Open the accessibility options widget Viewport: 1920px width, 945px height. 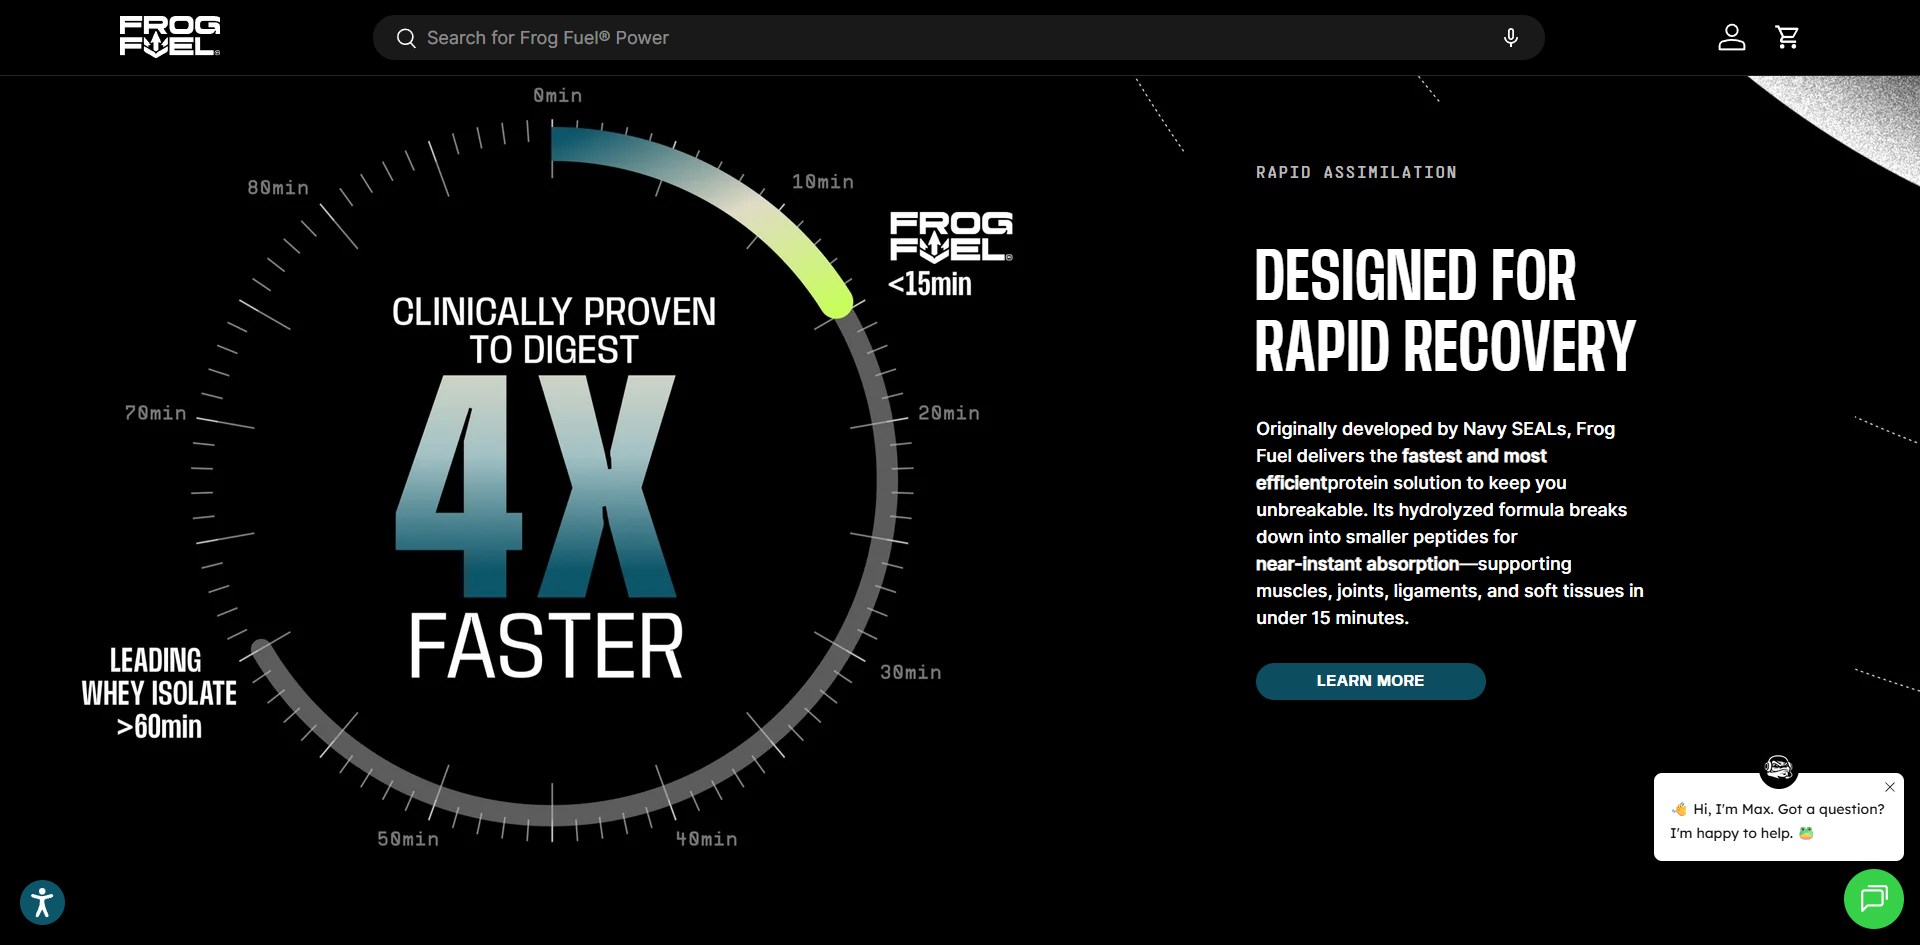(x=42, y=902)
